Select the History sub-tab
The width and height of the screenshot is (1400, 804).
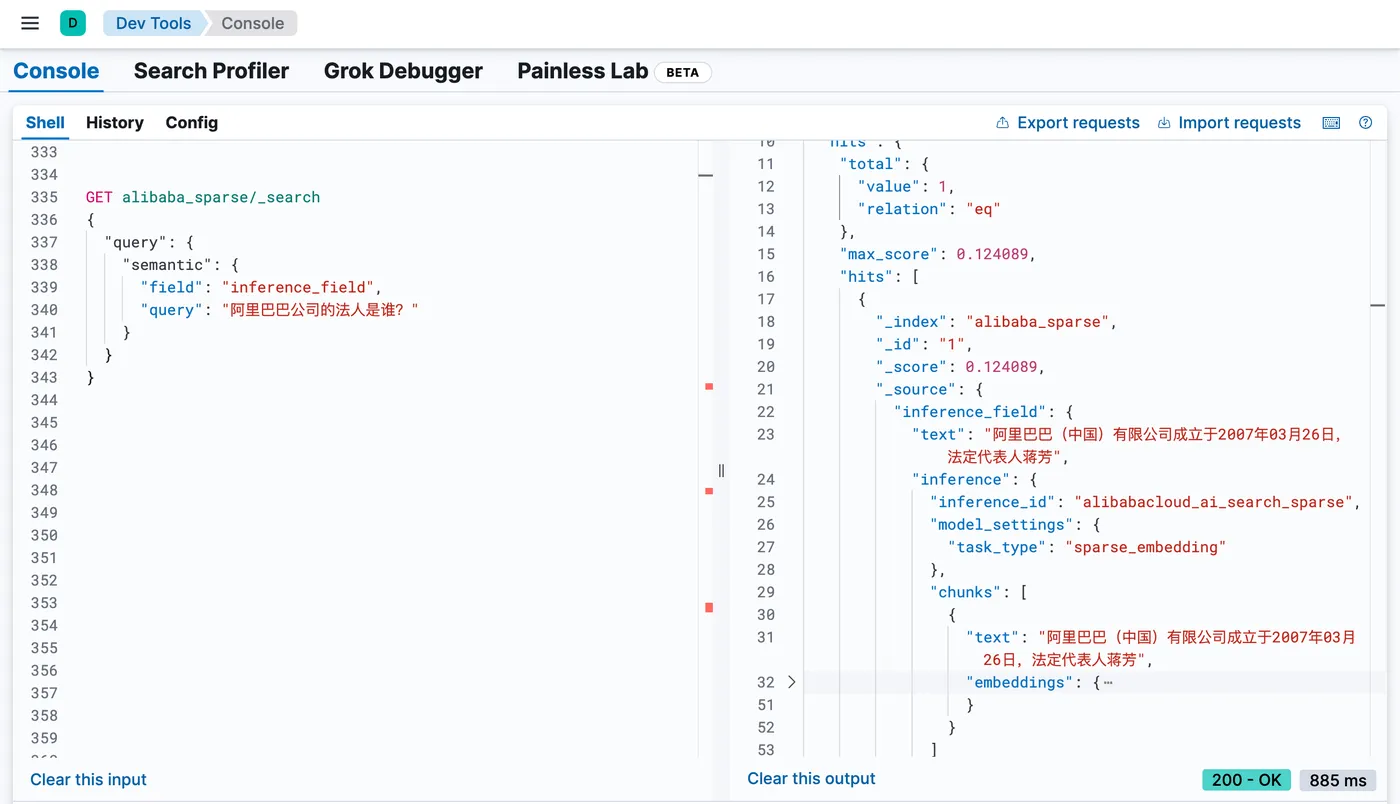[115, 123]
